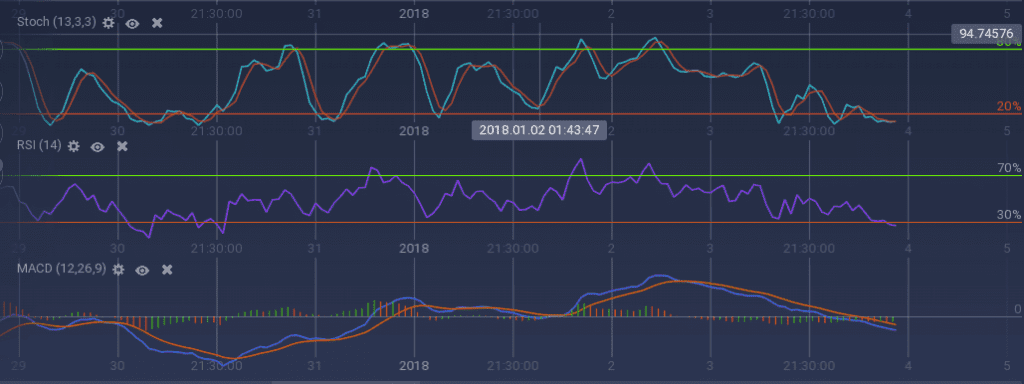This screenshot has width=1024, height=384.
Task: Open MACD (12,26,9) settings gear
Action: tap(118, 269)
